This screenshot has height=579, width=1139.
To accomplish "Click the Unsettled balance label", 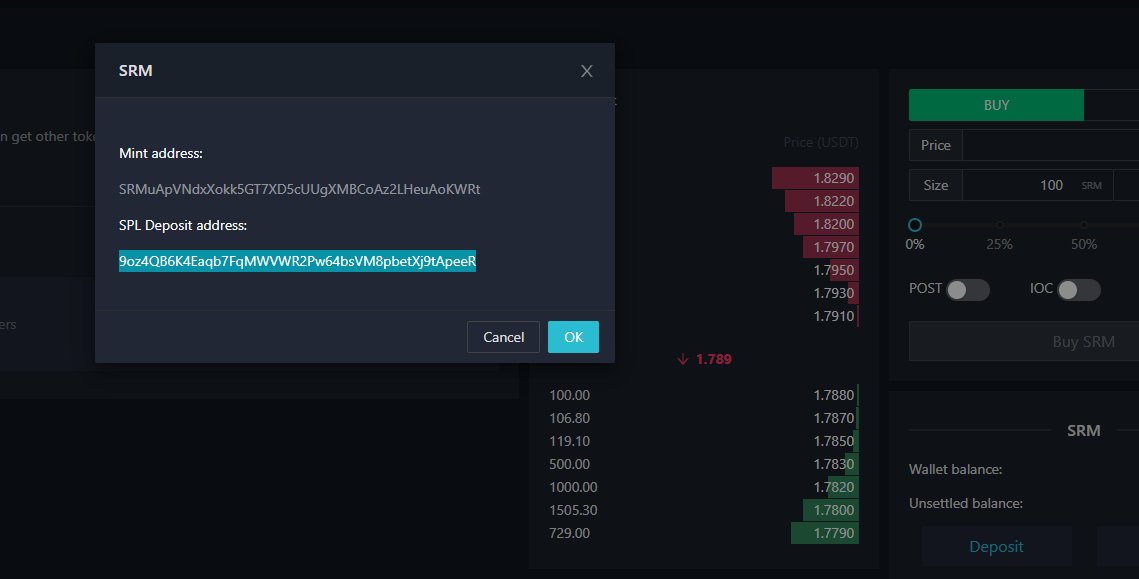I will tap(965, 503).
